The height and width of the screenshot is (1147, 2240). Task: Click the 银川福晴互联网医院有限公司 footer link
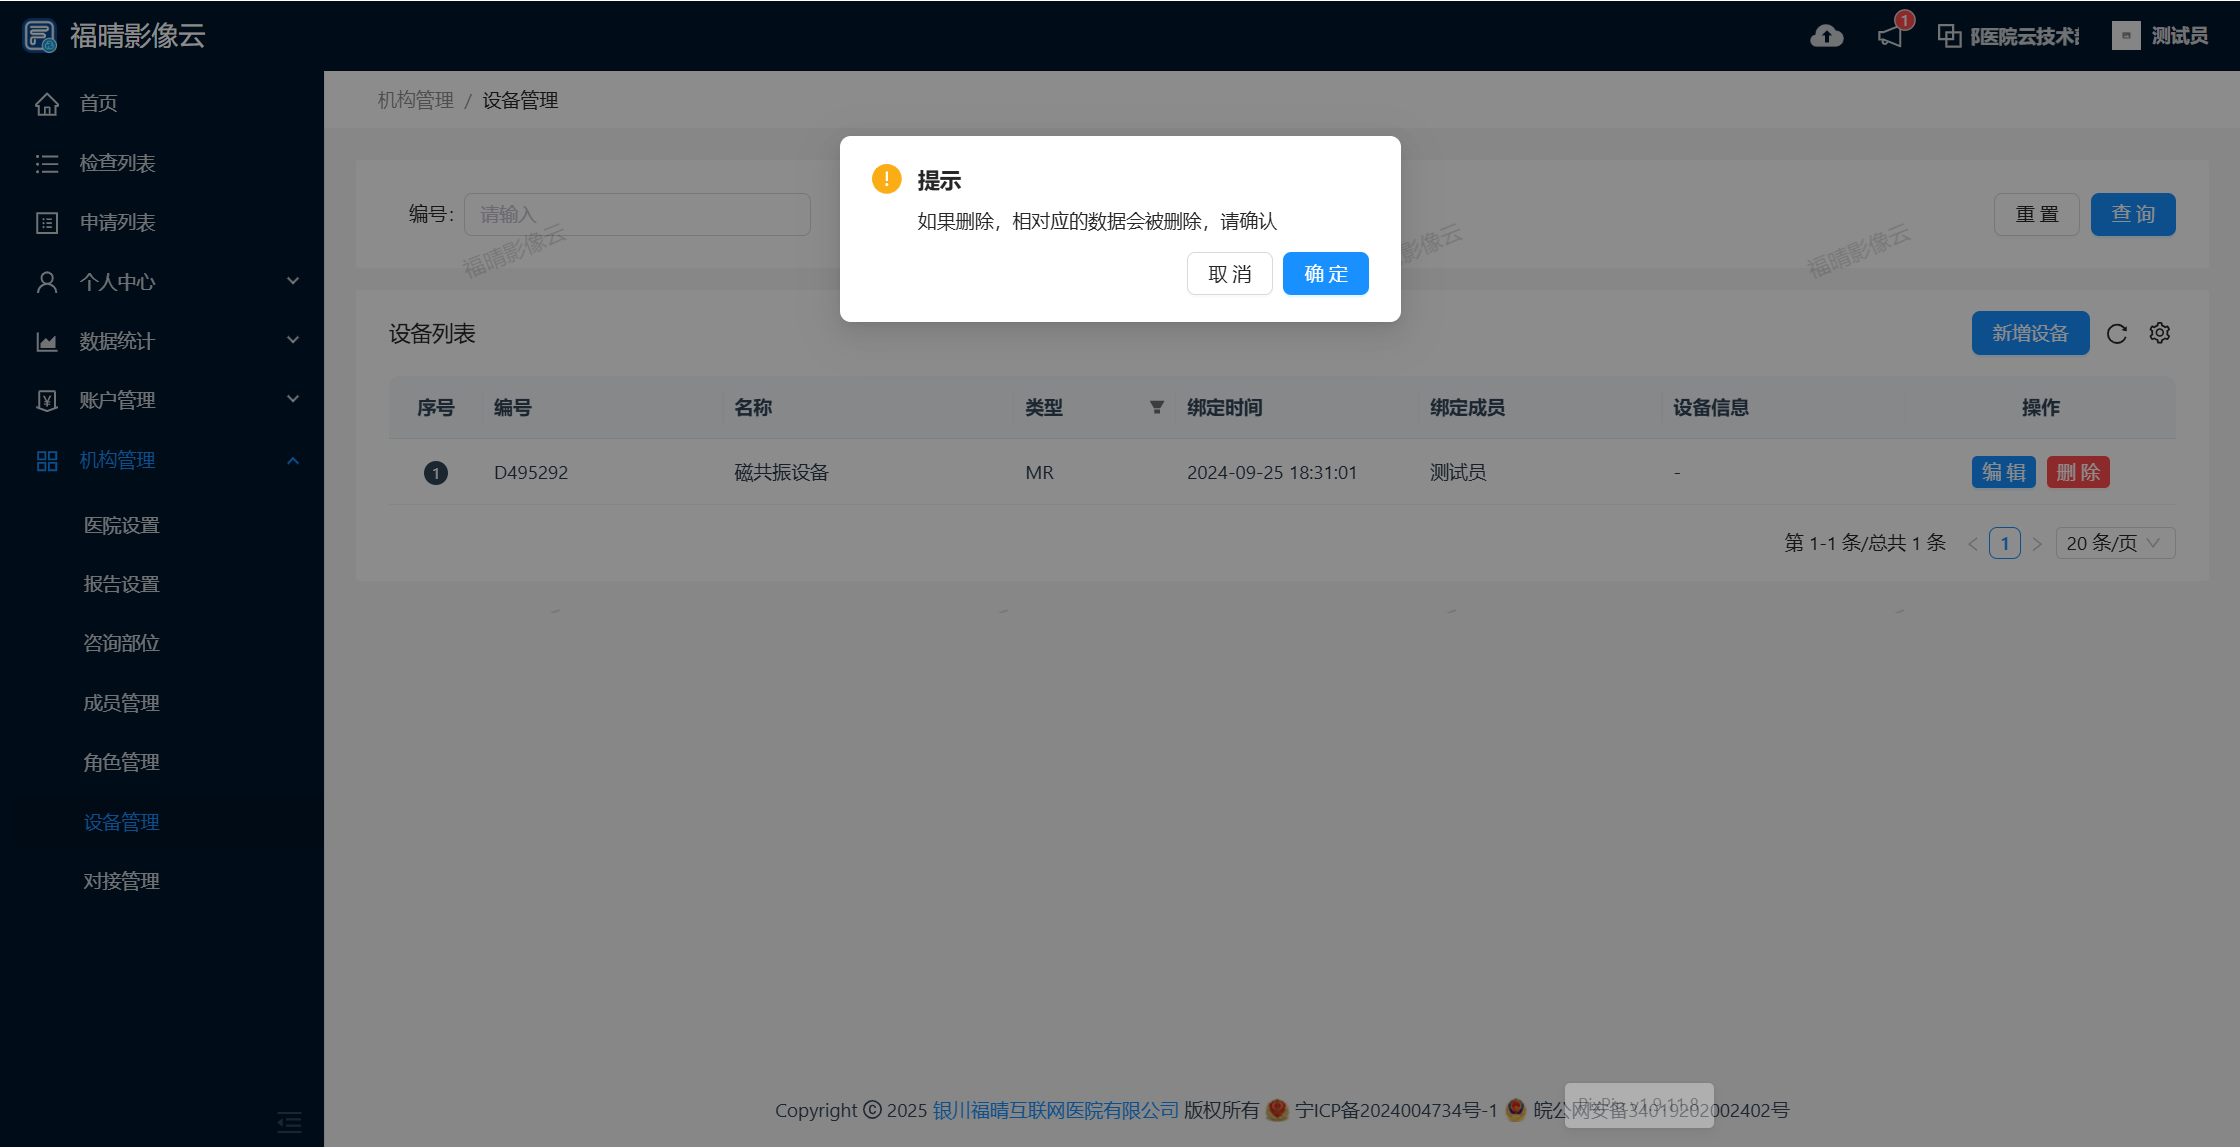click(1055, 1110)
